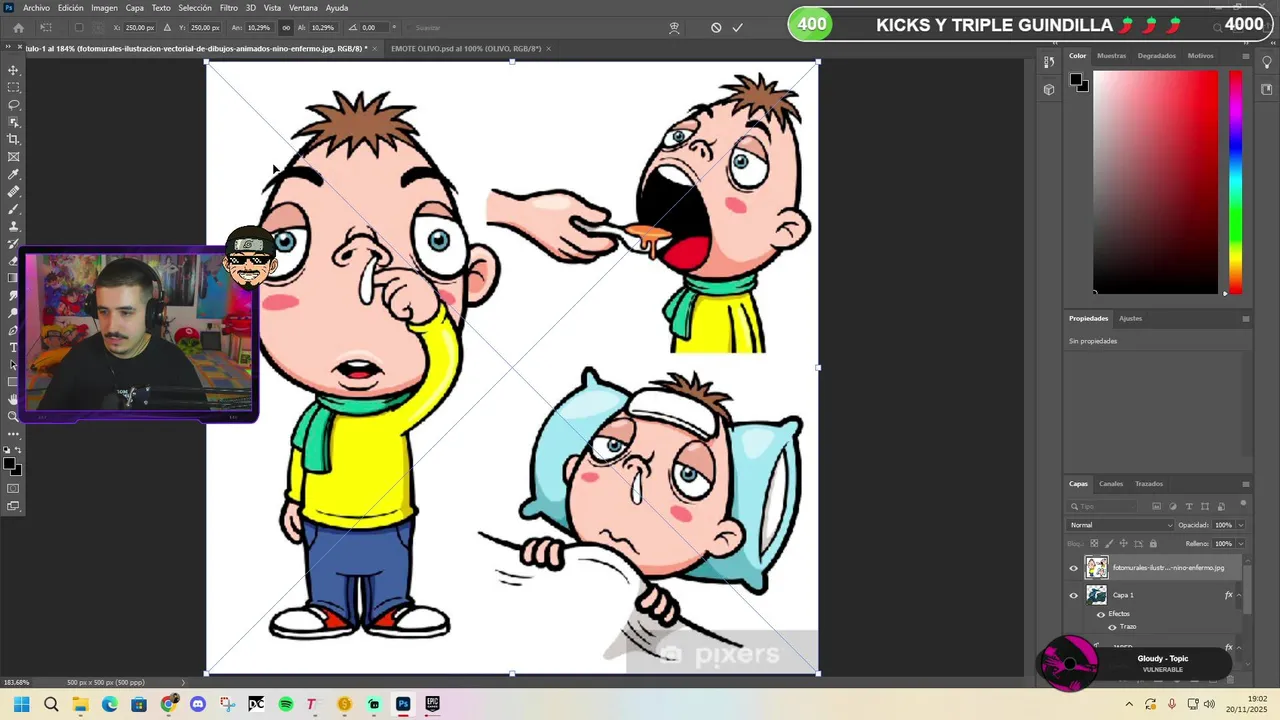The height and width of the screenshot is (720, 1280).
Task: Toggle the layer filtering switch
Action: tap(1243, 504)
